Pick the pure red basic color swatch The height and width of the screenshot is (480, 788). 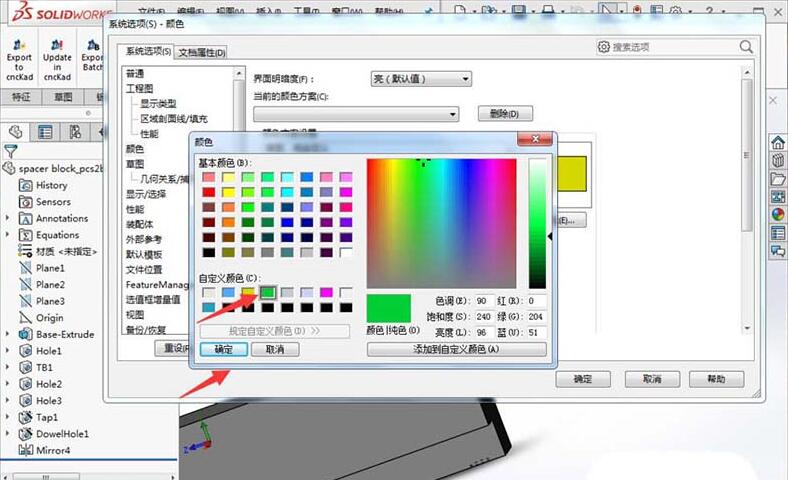[x=209, y=192]
